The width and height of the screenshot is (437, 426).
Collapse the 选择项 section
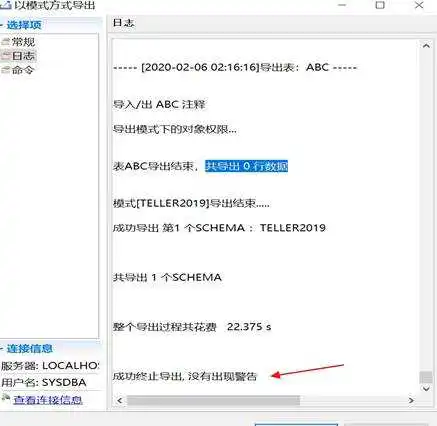pyautogui.click(x=2, y=25)
